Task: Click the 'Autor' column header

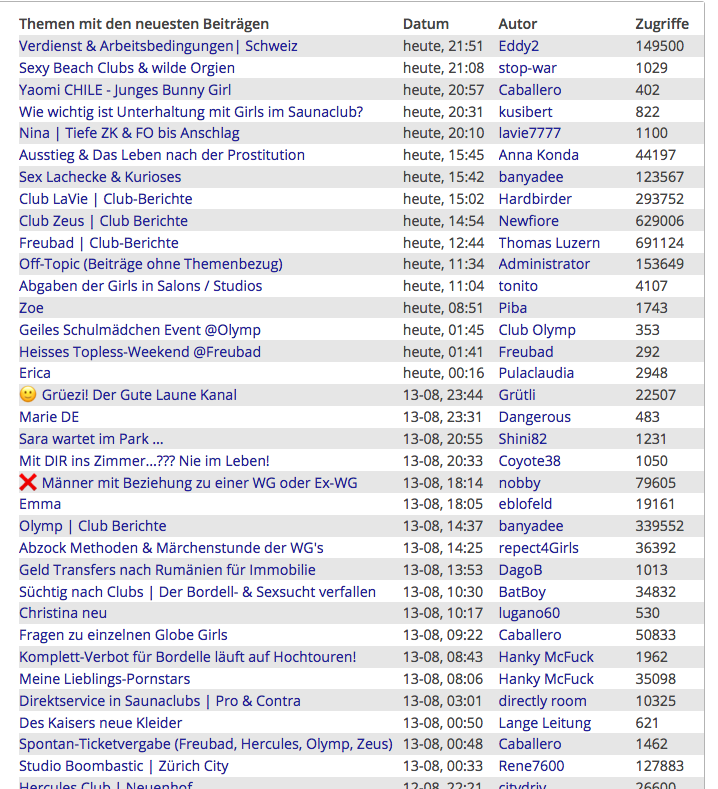Action: (518, 24)
